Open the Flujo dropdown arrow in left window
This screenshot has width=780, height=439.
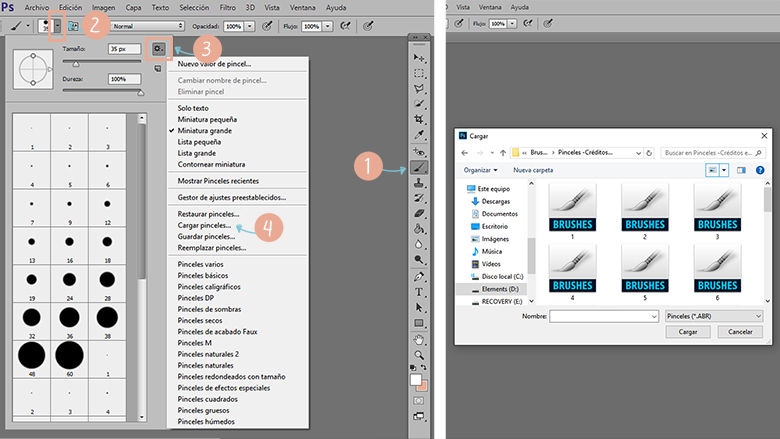tap(328, 26)
